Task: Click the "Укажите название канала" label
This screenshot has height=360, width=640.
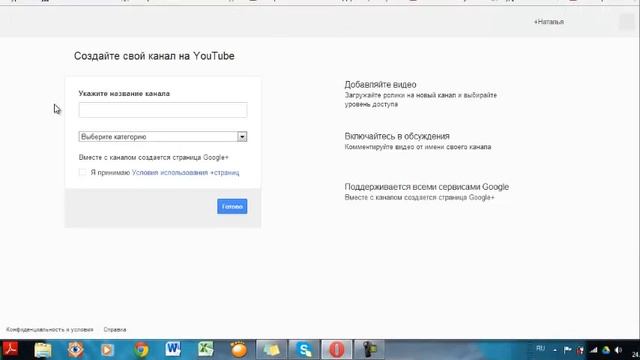Action: [x=124, y=93]
